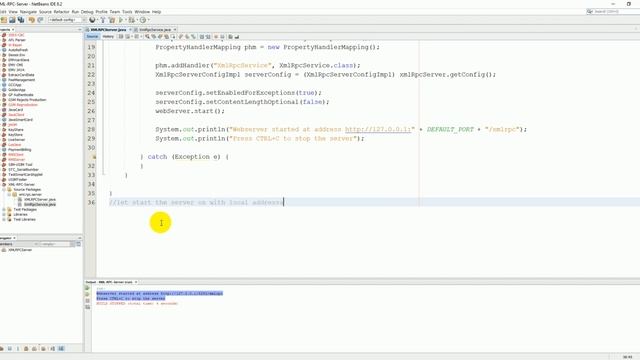The image size is (640, 360).
Task: Click the Find Selection icon in editor toolbar
Action: [147, 37]
